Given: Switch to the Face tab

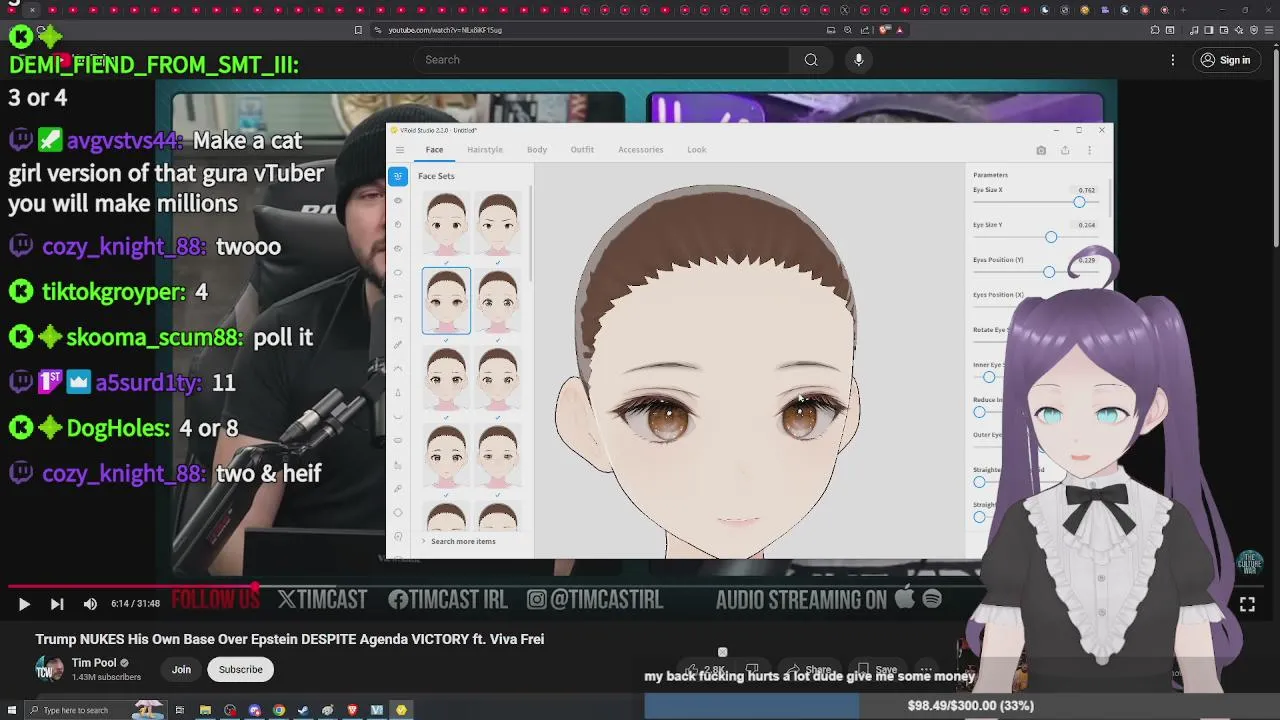Looking at the screenshot, I should 434,150.
